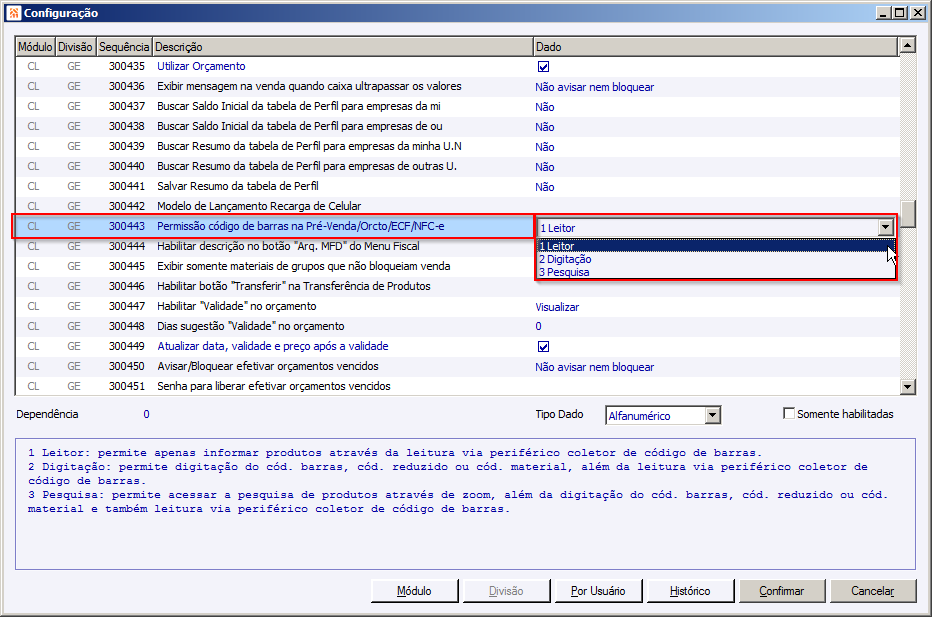Image resolution: width=932 pixels, height=617 pixels.
Task: Click the Módulo button
Action: 414,591
